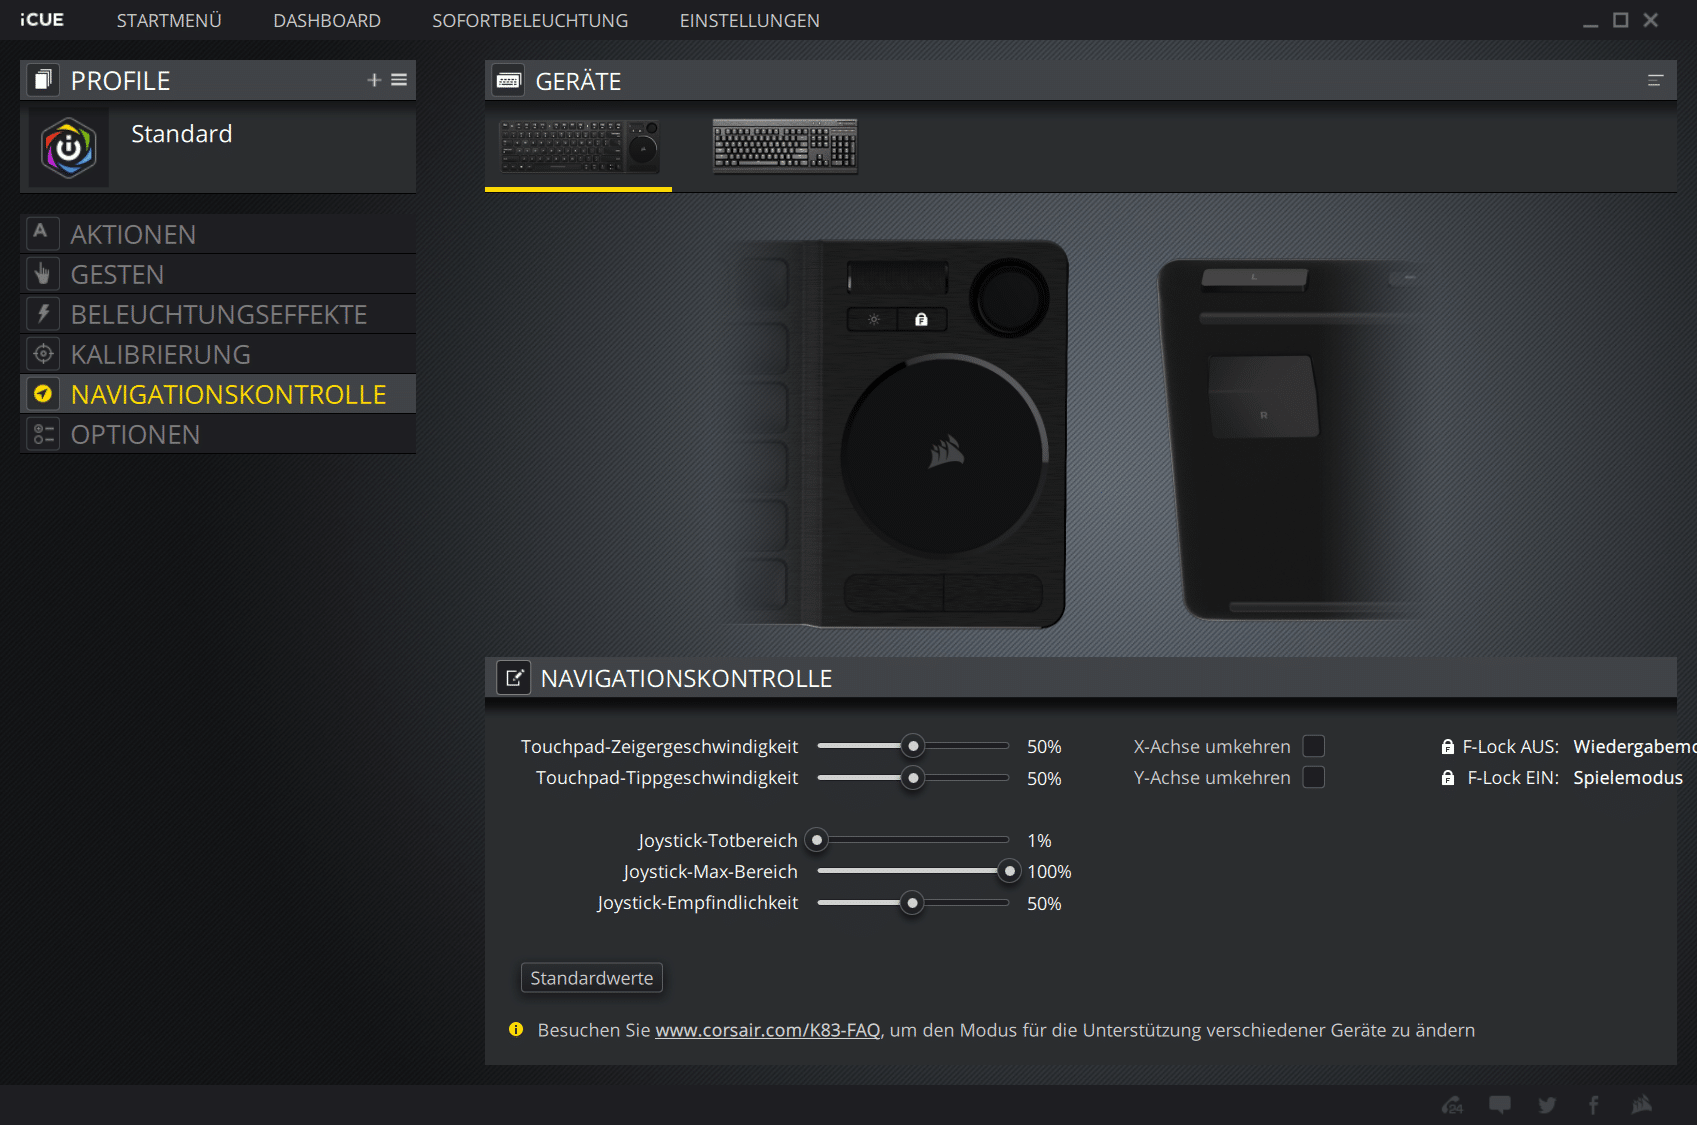
Task: Open the profile list hamburger menu
Action: pyautogui.click(x=399, y=80)
